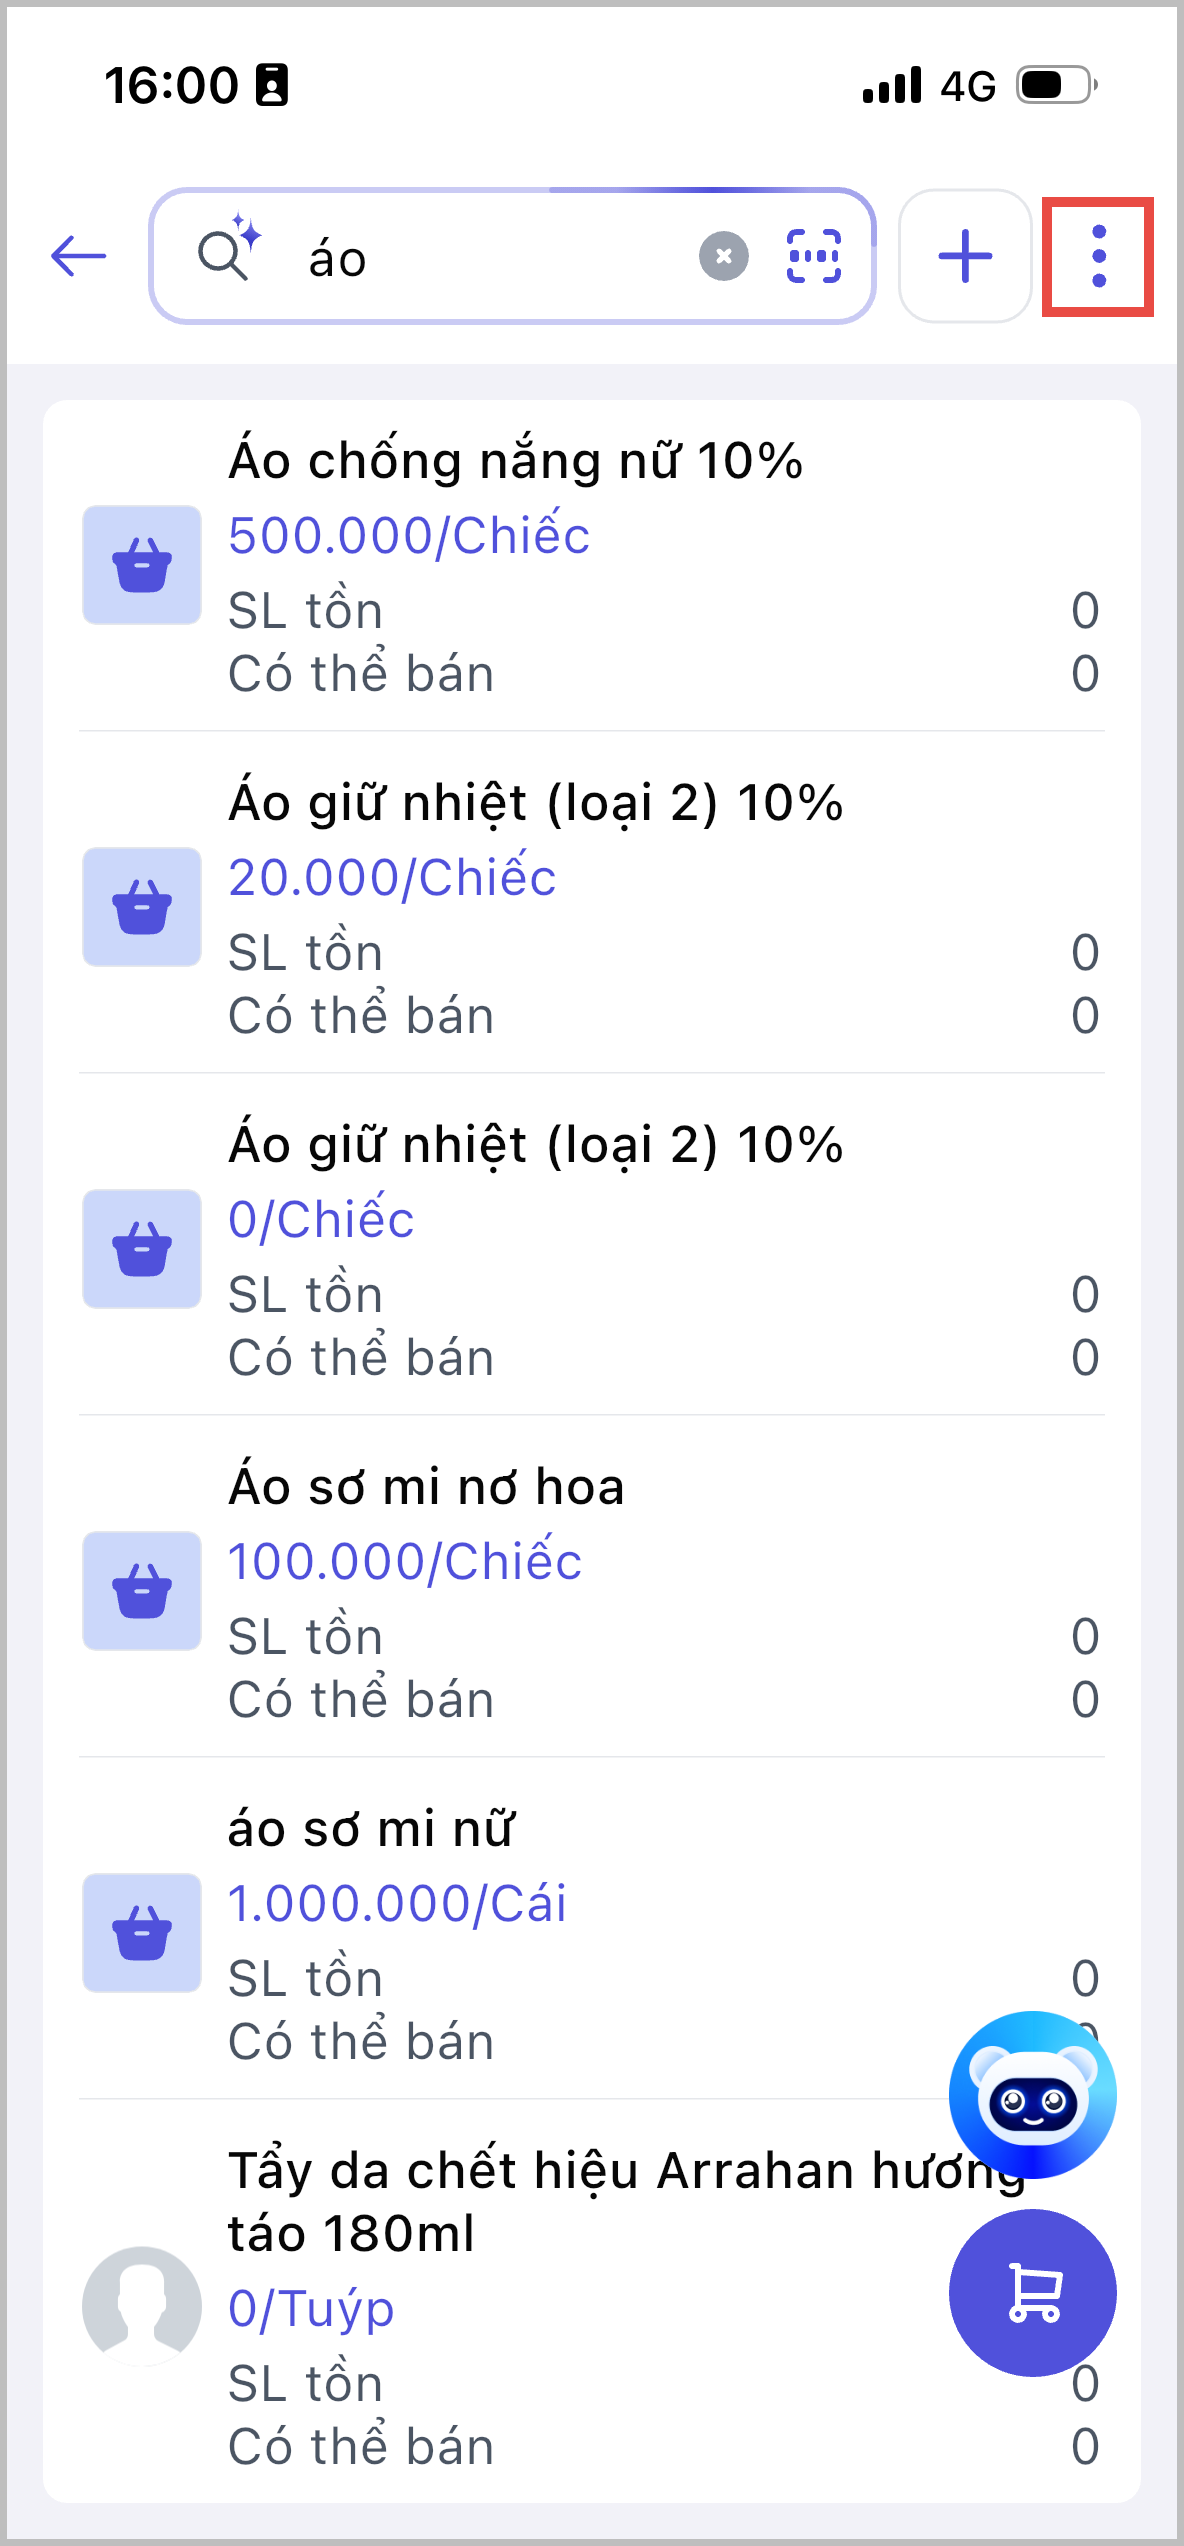The width and height of the screenshot is (1184, 2546).
Task: Open the barcode scanner icon
Action: tap(813, 257)
